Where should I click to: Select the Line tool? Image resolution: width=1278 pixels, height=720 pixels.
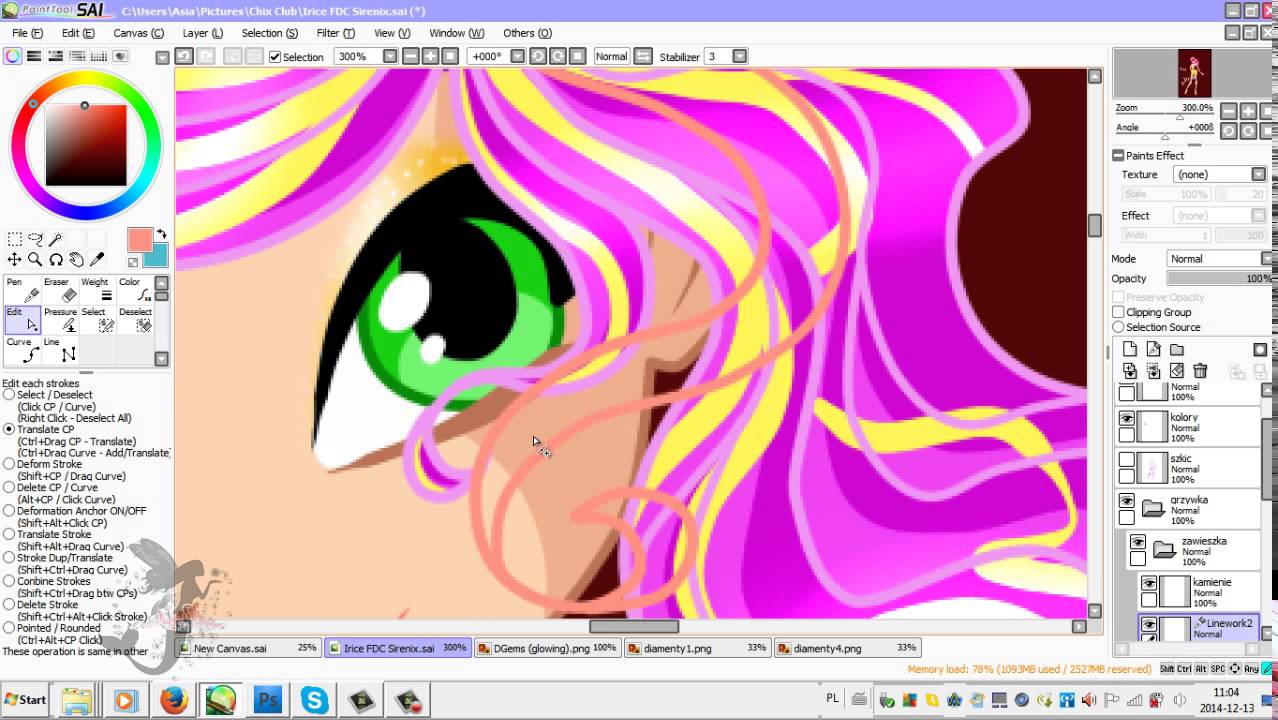(60, 350)
